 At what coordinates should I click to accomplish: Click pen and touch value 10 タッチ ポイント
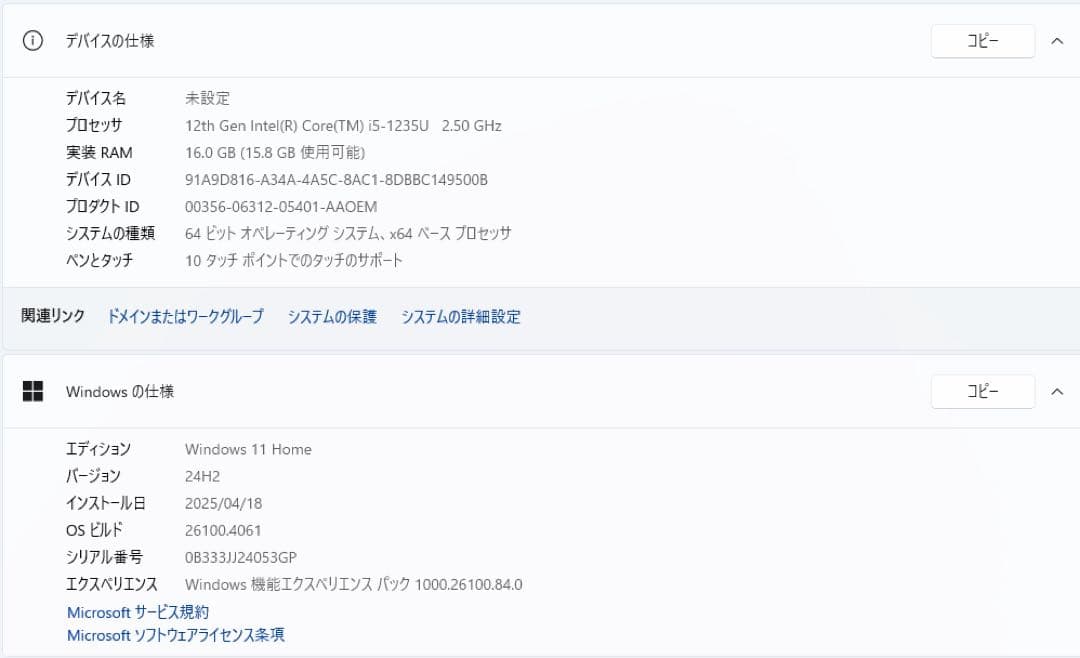coord(293,260)
